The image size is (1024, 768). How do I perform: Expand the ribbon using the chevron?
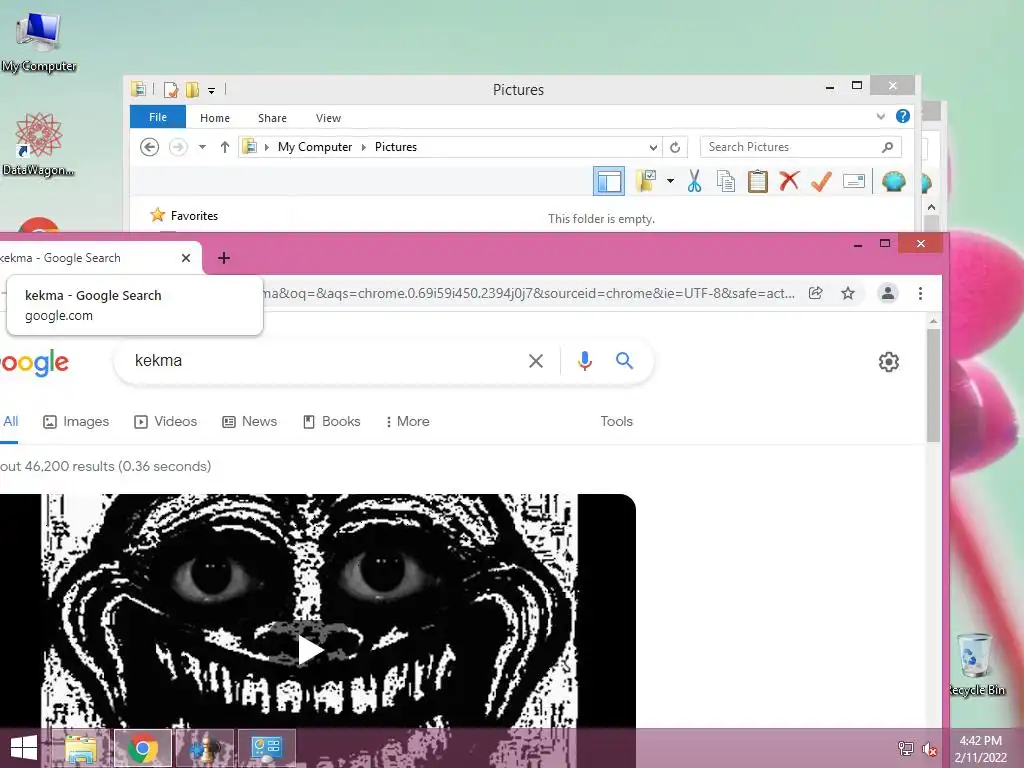coord(880,117)
